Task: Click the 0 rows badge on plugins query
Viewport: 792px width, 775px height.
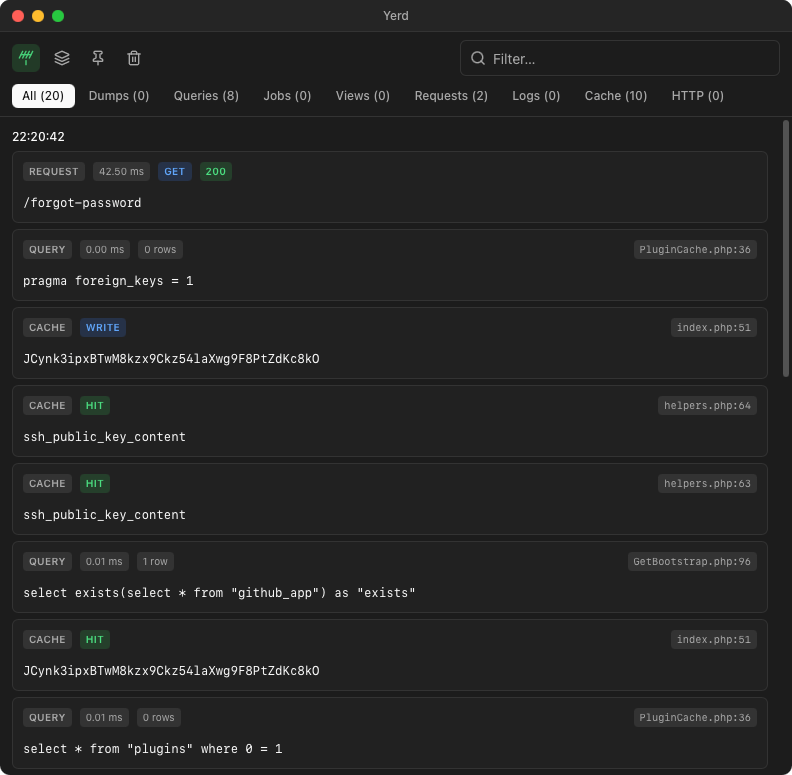Action: click(159, 718)
